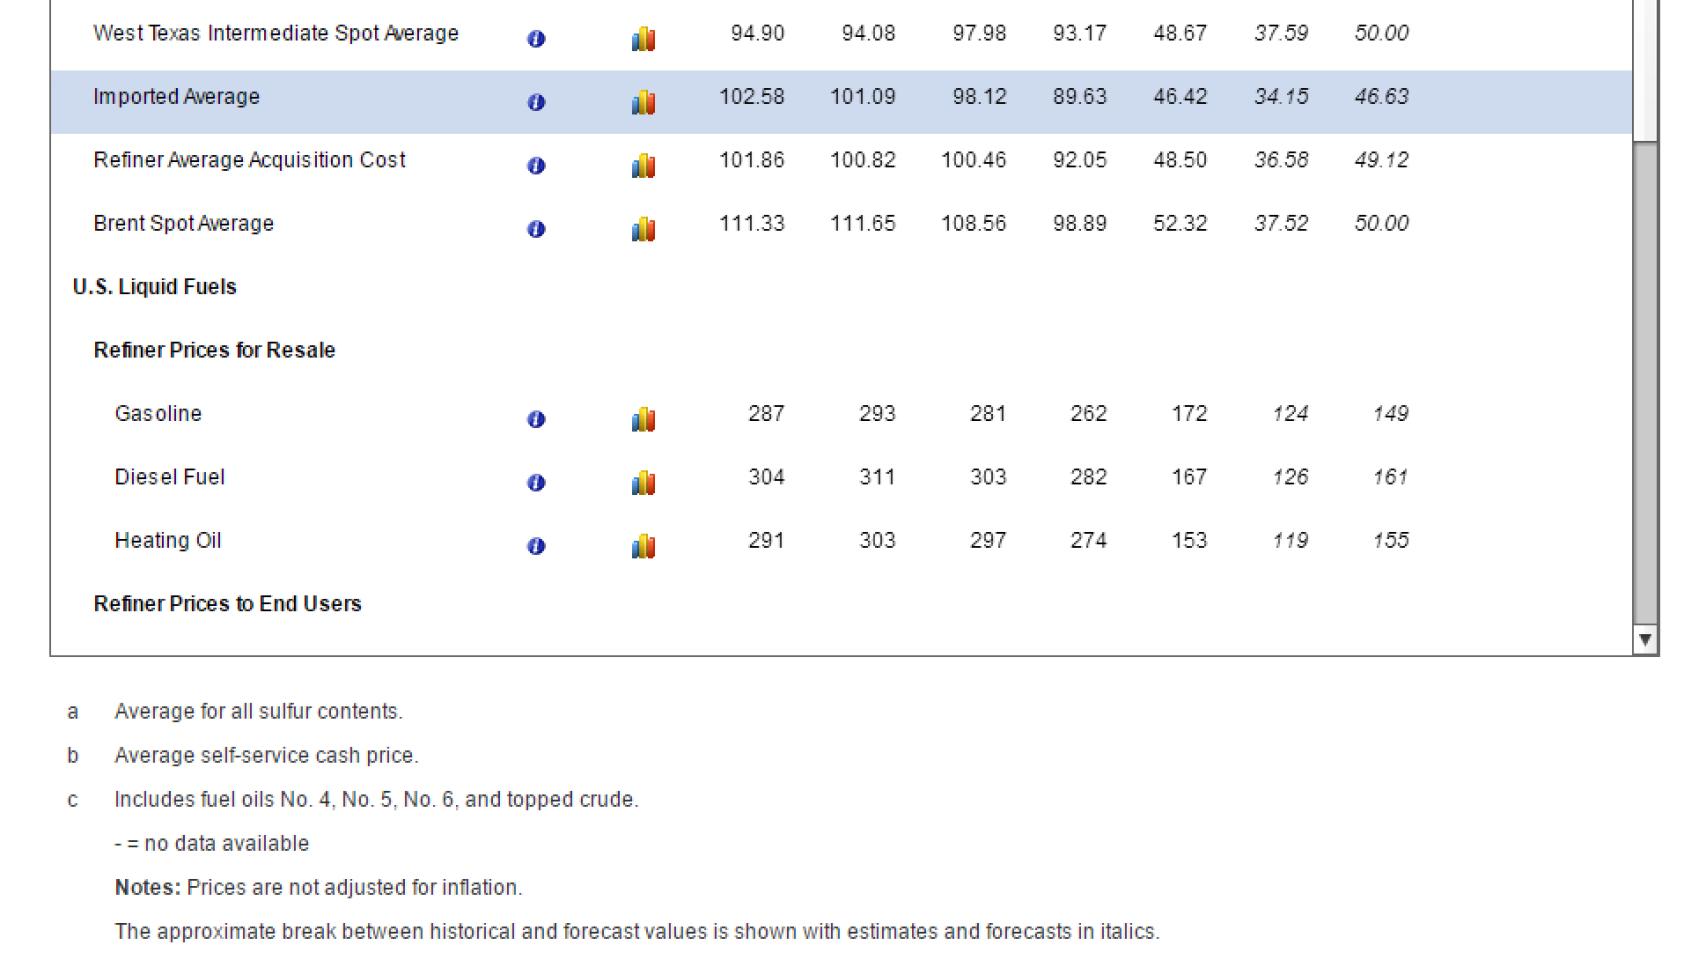Show chart for Heating Oil row

(644, 546)
